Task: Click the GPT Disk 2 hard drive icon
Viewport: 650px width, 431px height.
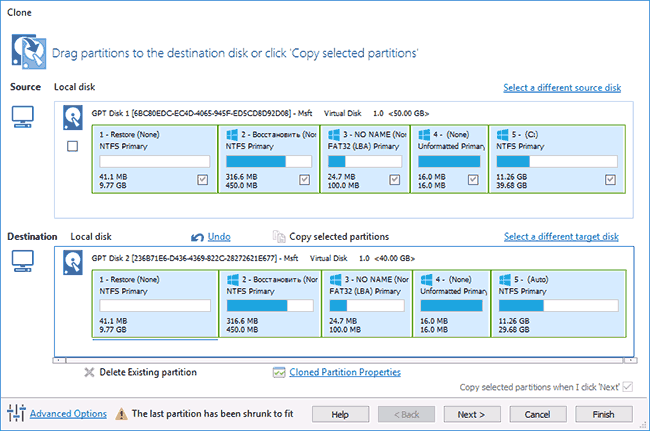Action: coord(73,262)
